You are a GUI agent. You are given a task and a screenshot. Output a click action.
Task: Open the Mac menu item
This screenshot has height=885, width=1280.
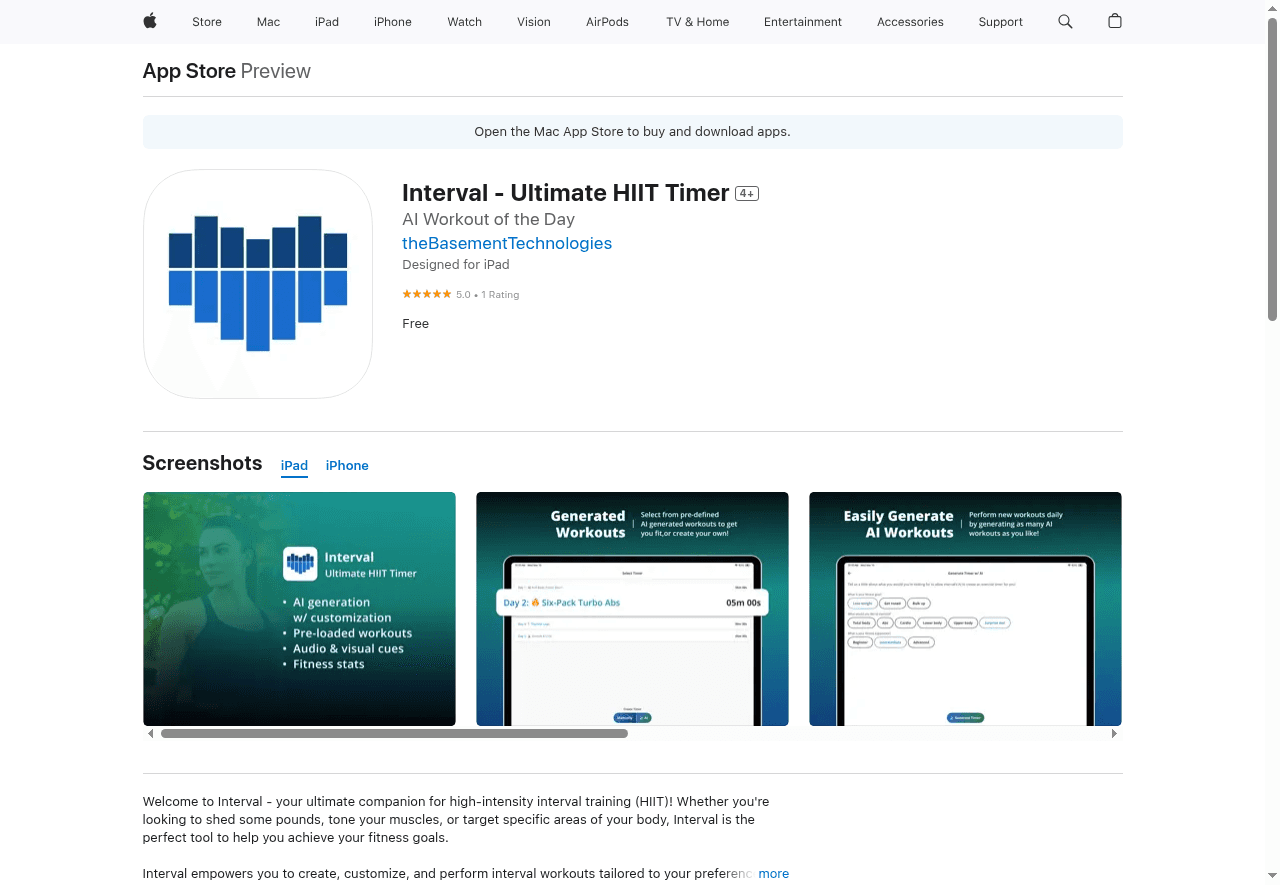(x=268, y=22)
